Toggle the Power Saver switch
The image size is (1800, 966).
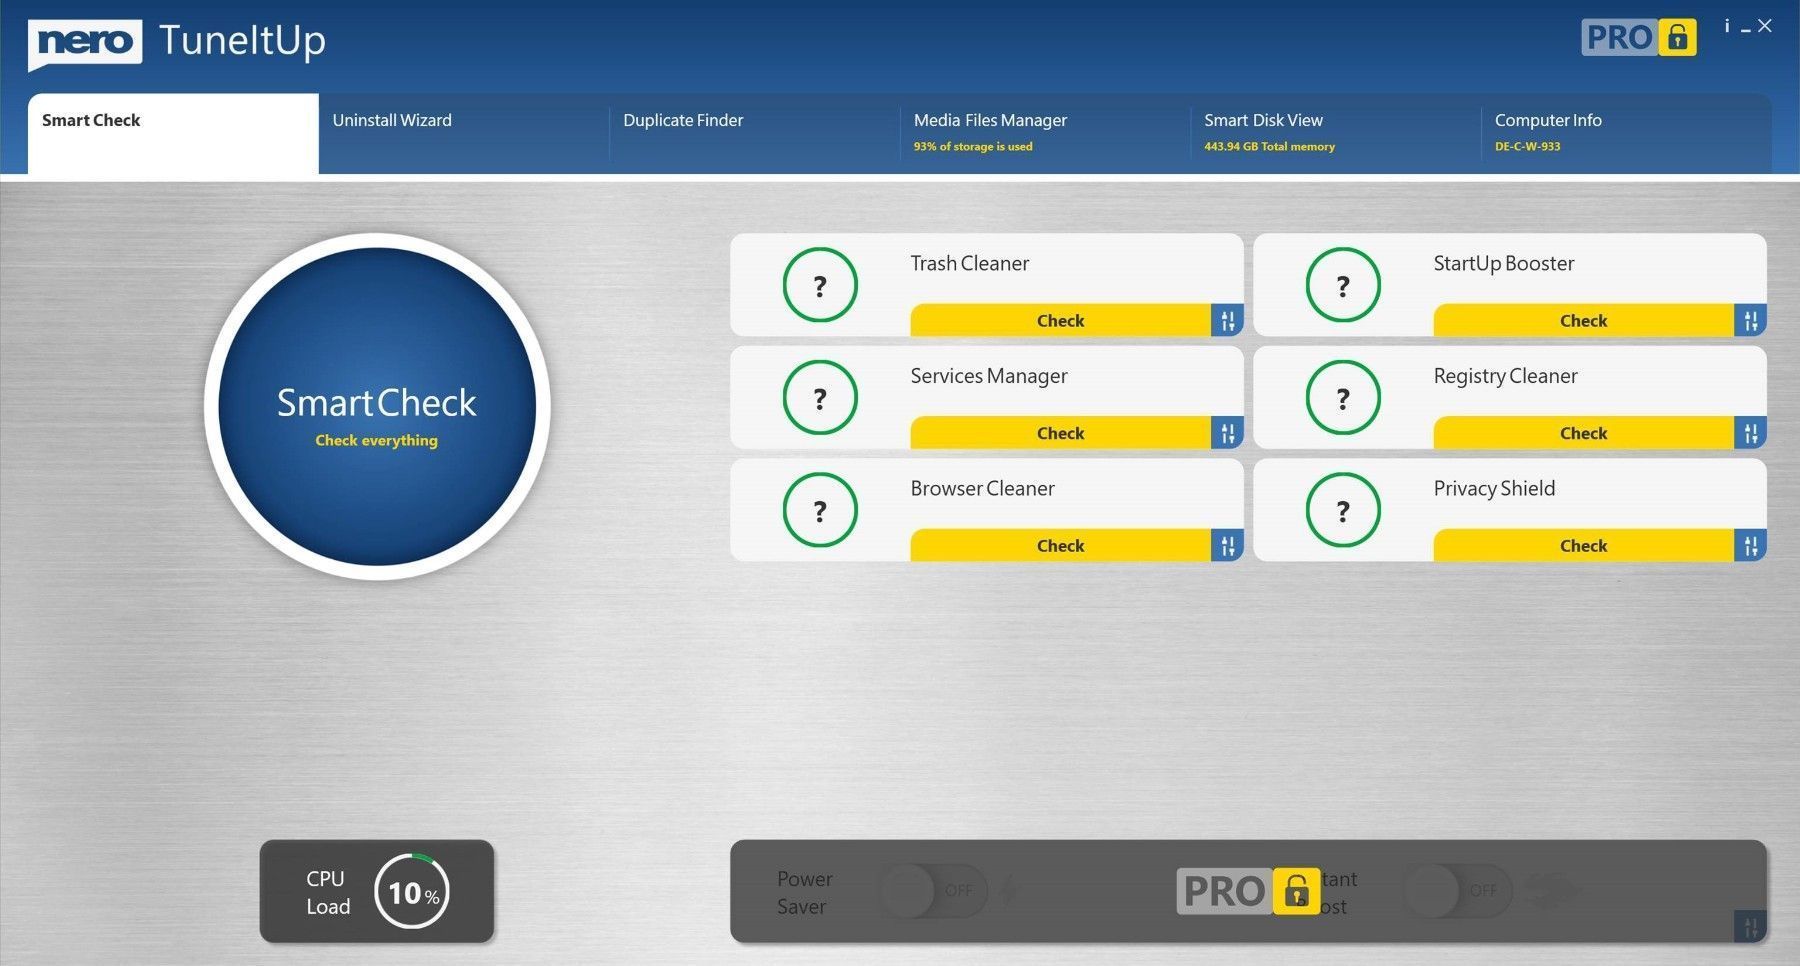point(934,890)
